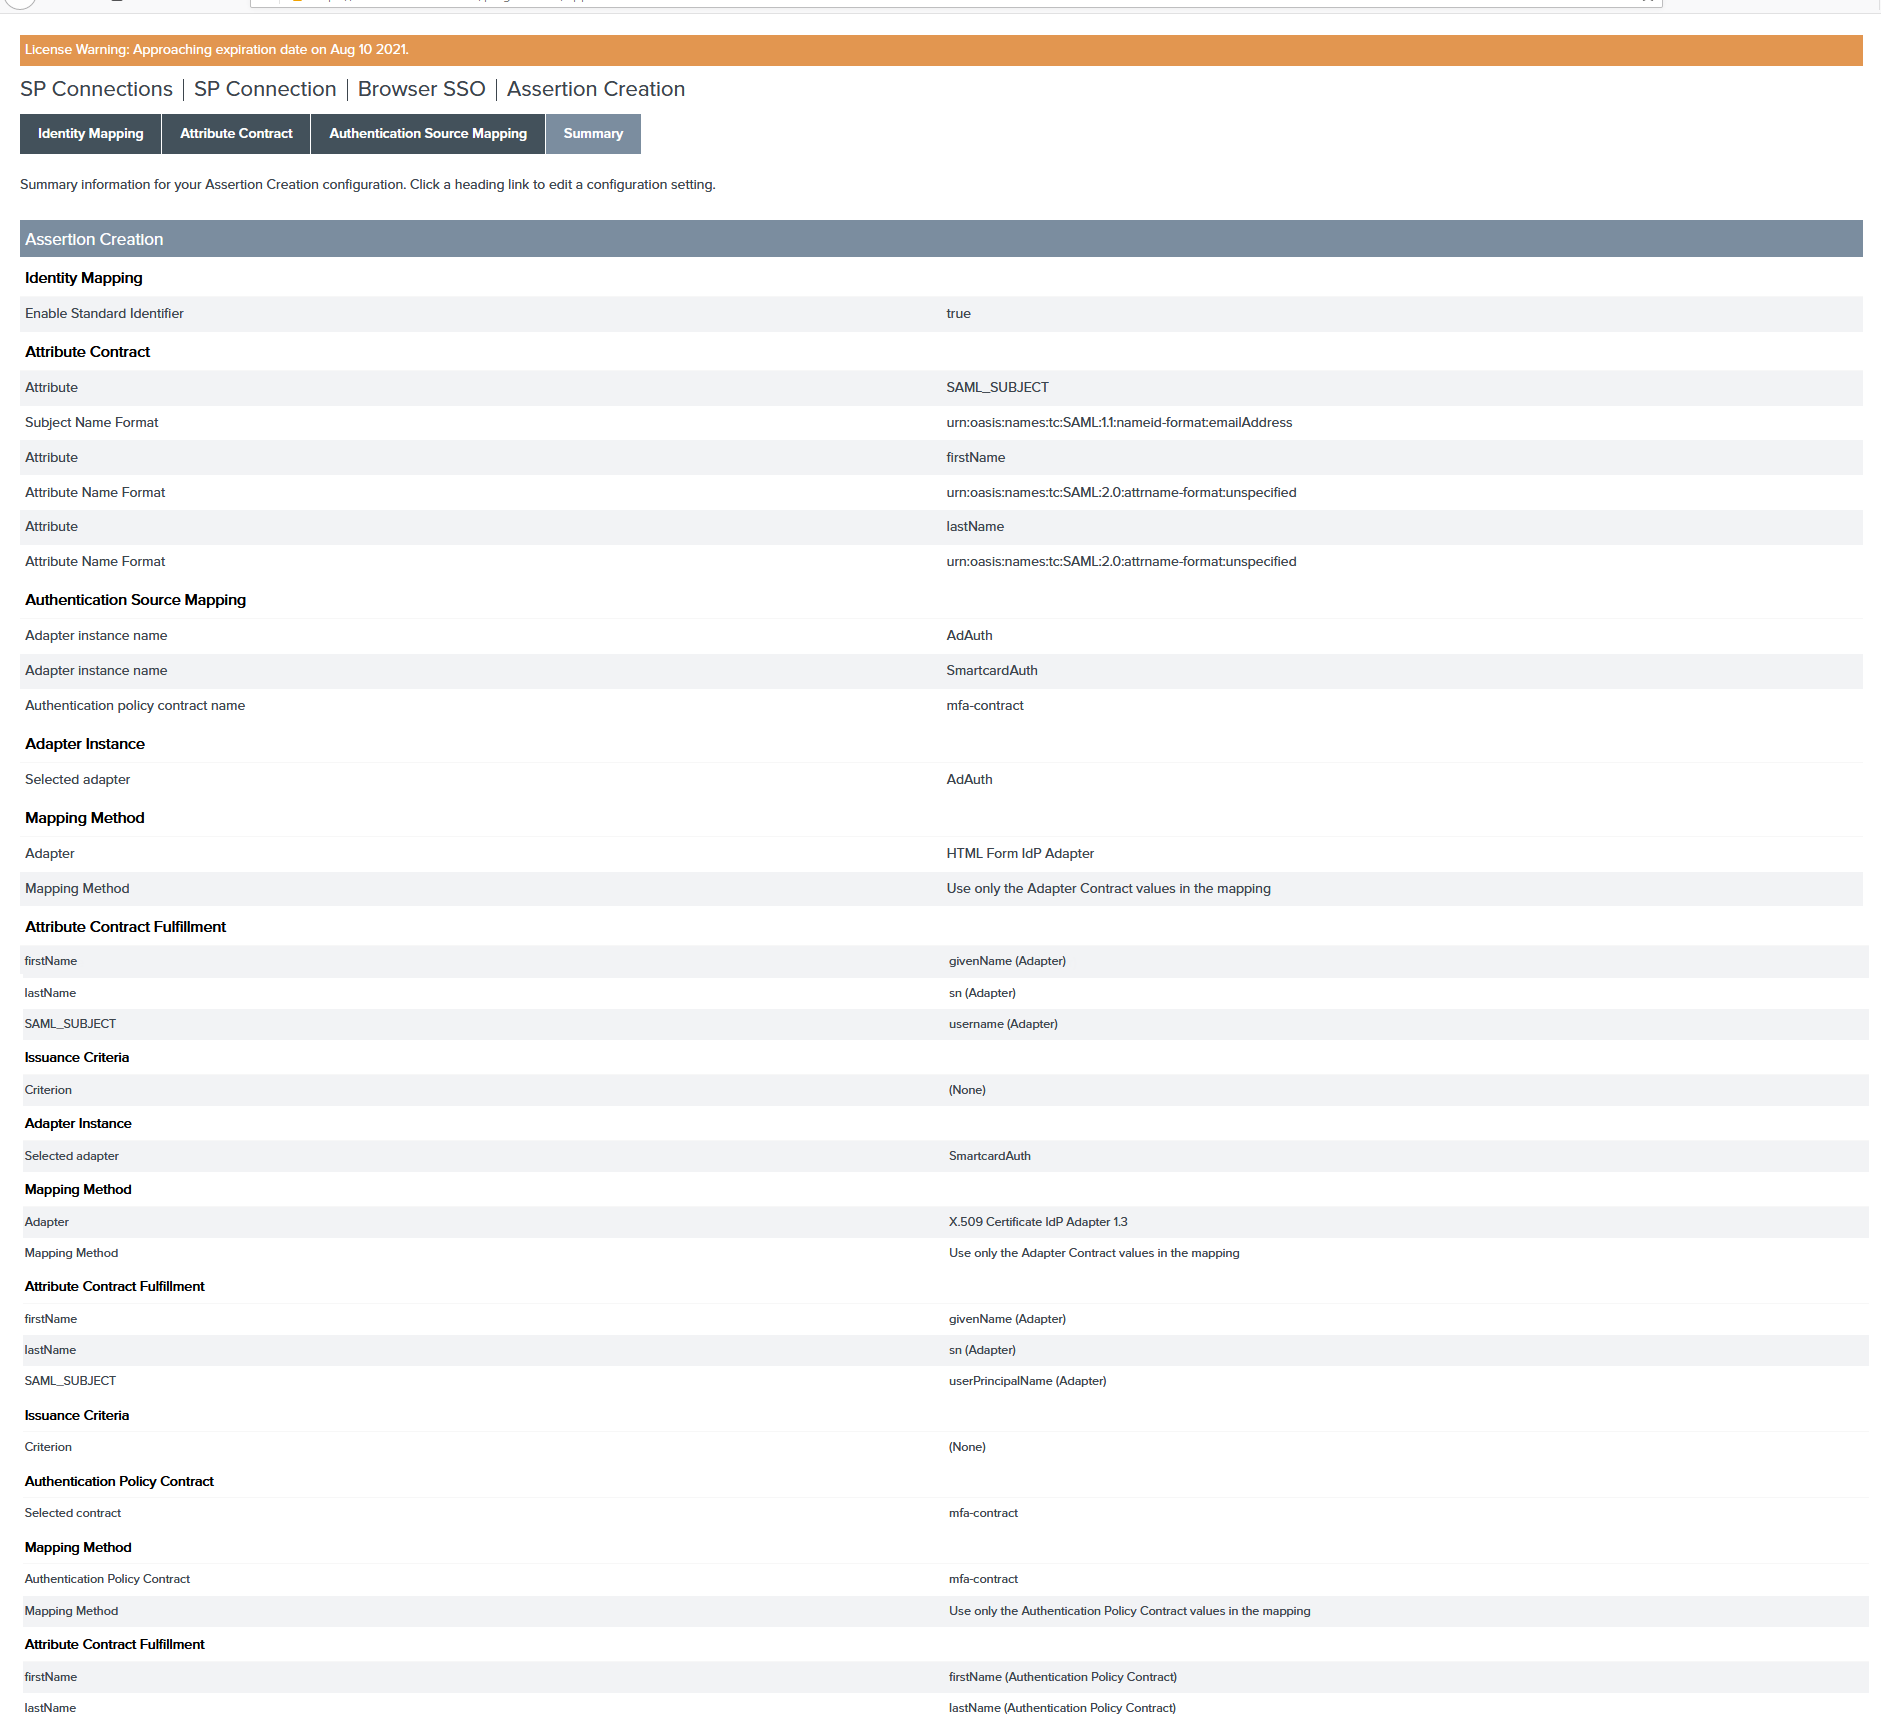Open the Authentication Source Mapping tab
This screenshot has width=1881, height=1718.
(428, 133)
